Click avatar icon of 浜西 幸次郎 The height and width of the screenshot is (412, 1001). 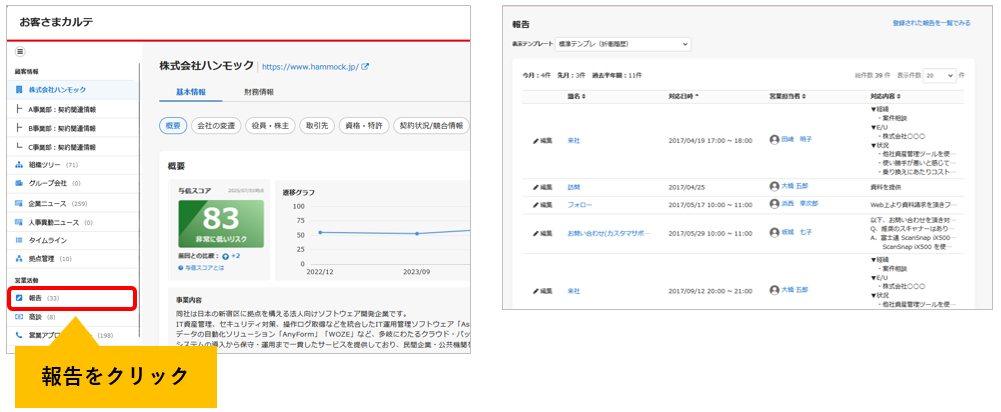(774, 204)
